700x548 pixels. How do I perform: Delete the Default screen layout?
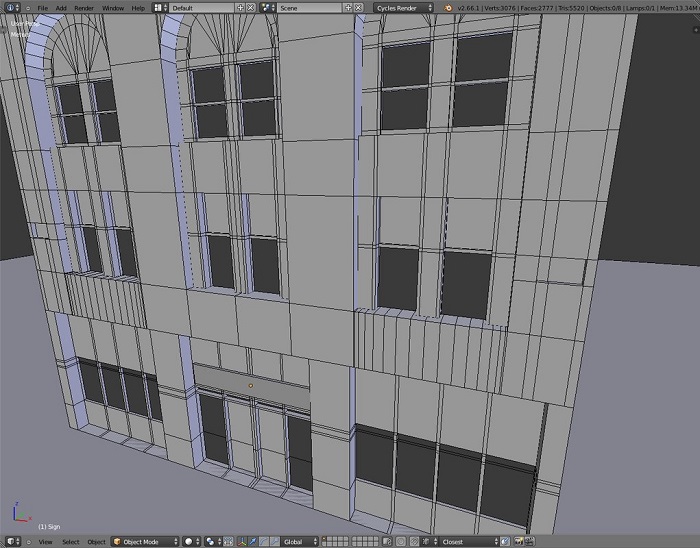251,8
